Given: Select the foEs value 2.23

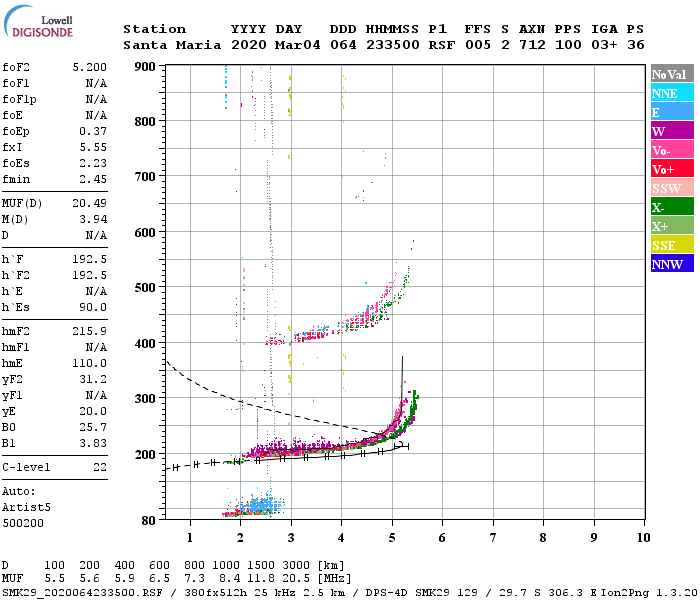Looking at the screenshot, I should tap(93, 163).
